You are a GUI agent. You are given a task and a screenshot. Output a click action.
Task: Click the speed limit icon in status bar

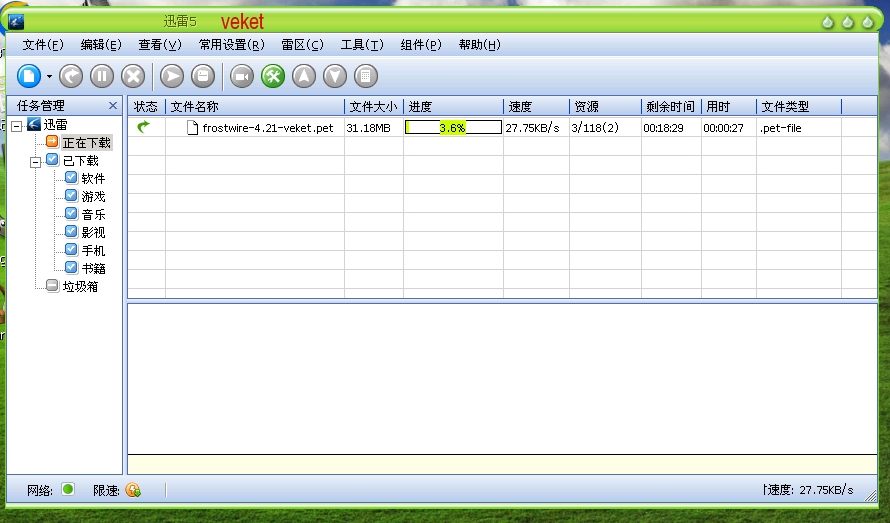click(133, 489)
